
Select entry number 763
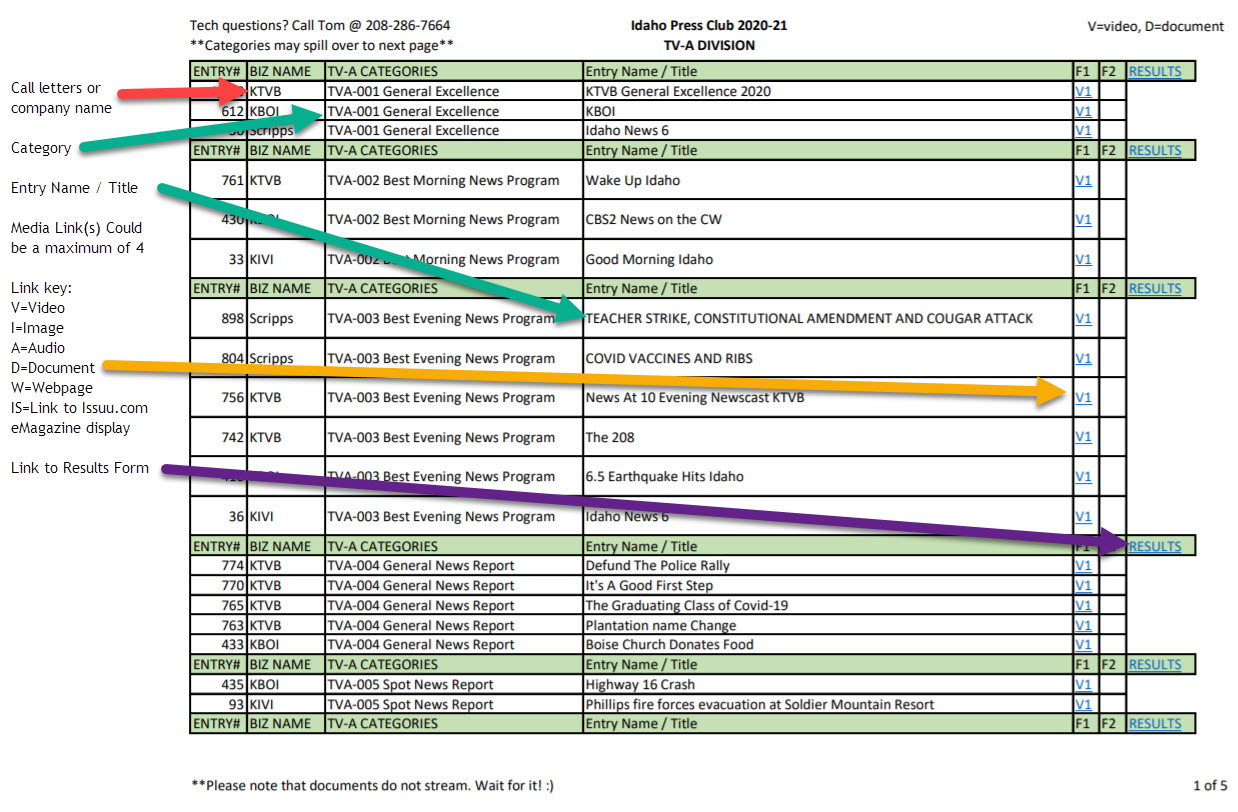[232, 625]
